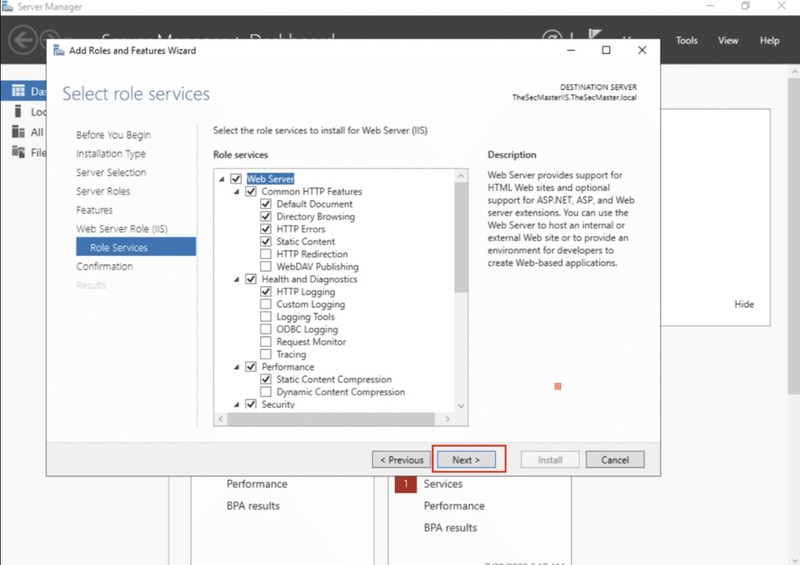This screenshot has width=800, height=565.
Task: Check the Request Monitor option
Action: click(266, 341)
